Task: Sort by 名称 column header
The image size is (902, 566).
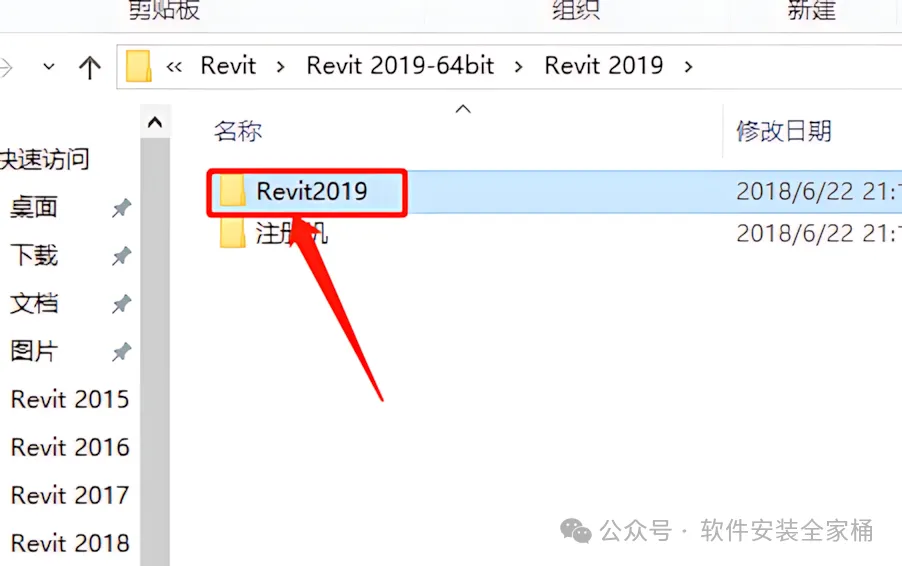Action: 238,131
